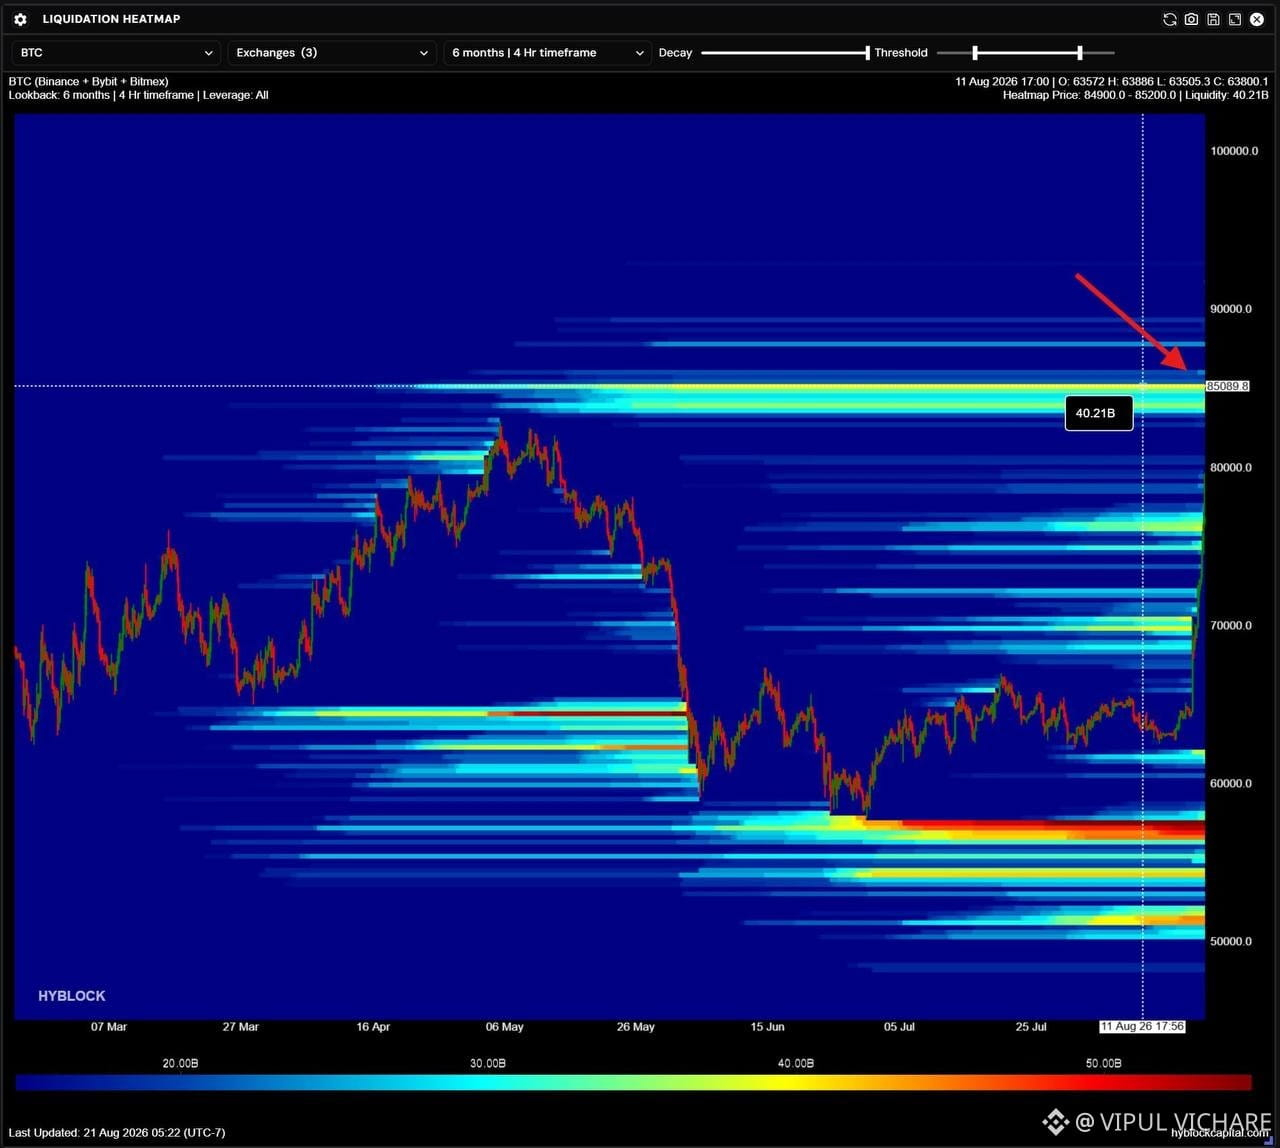Expand the heatmap panel to fullscreen
The width and height of the screenshot is (1280, 1148).
point(1235,19)
